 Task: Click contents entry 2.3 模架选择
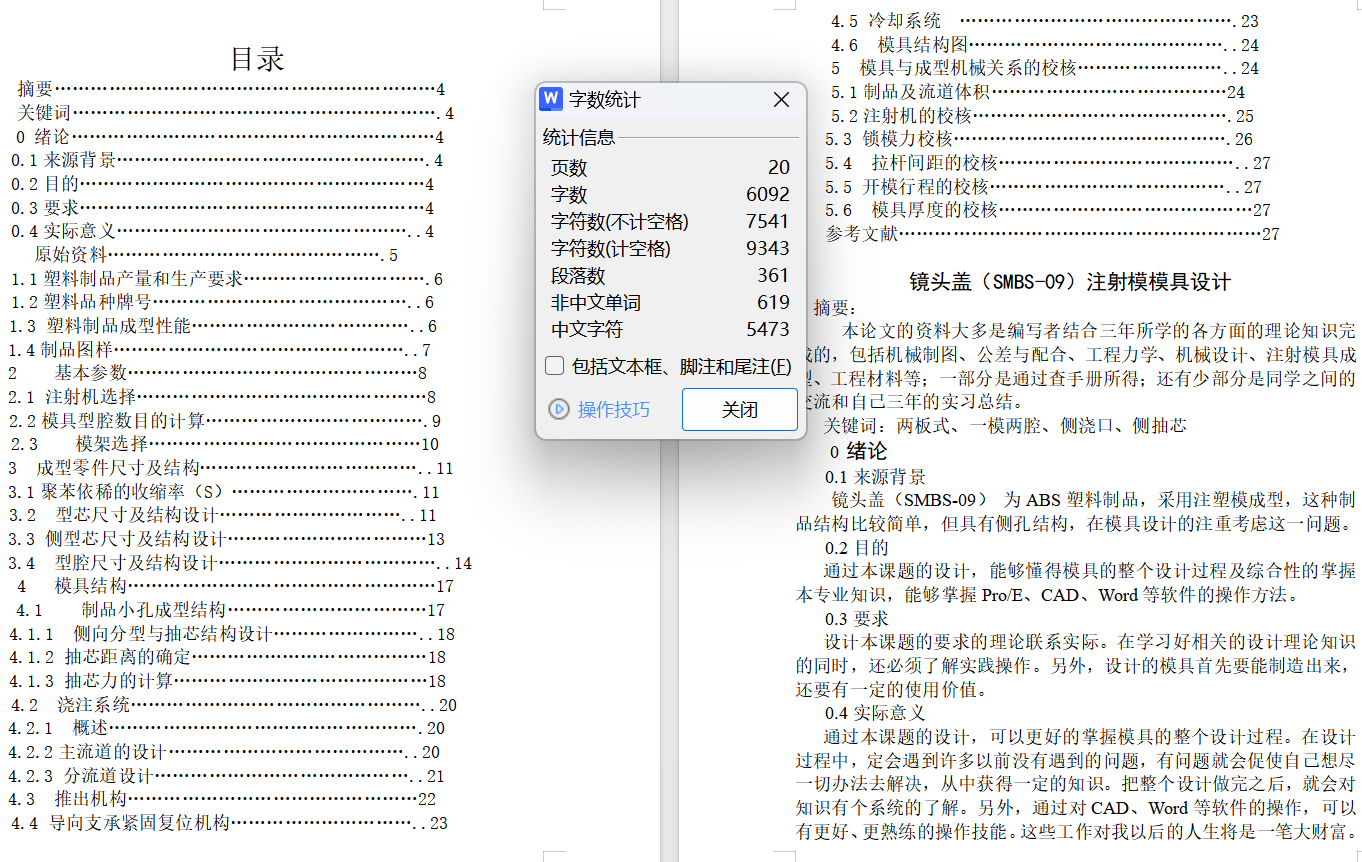225,444
